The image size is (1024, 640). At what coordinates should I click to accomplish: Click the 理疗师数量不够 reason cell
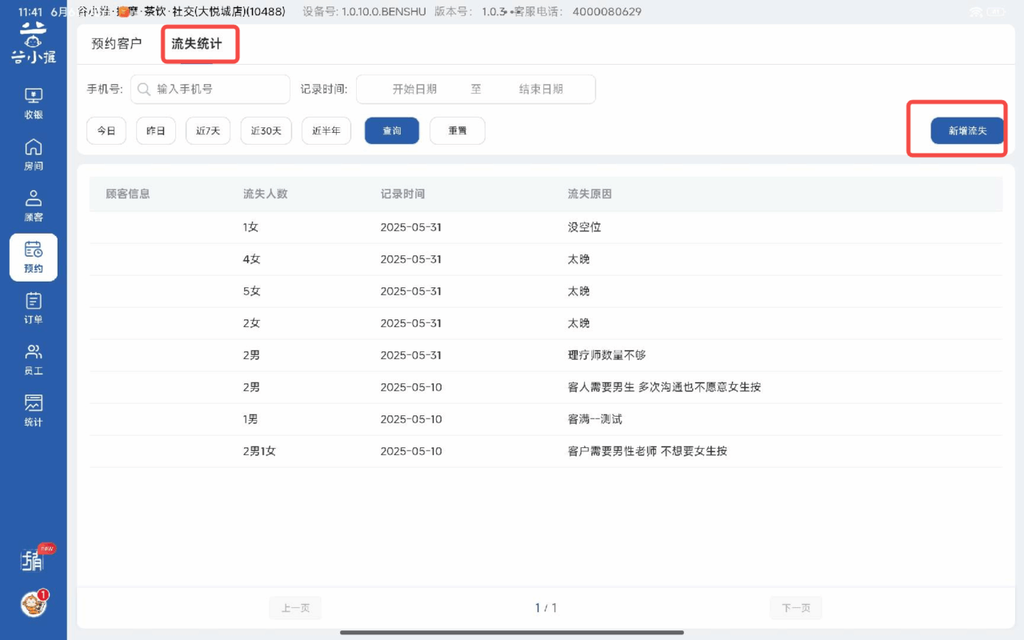(607, 355)
